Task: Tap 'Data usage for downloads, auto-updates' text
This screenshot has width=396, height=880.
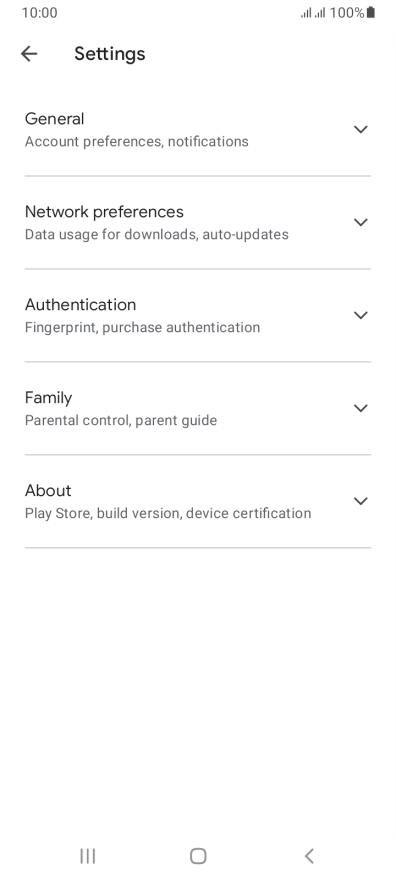Action: pos(156,235)
